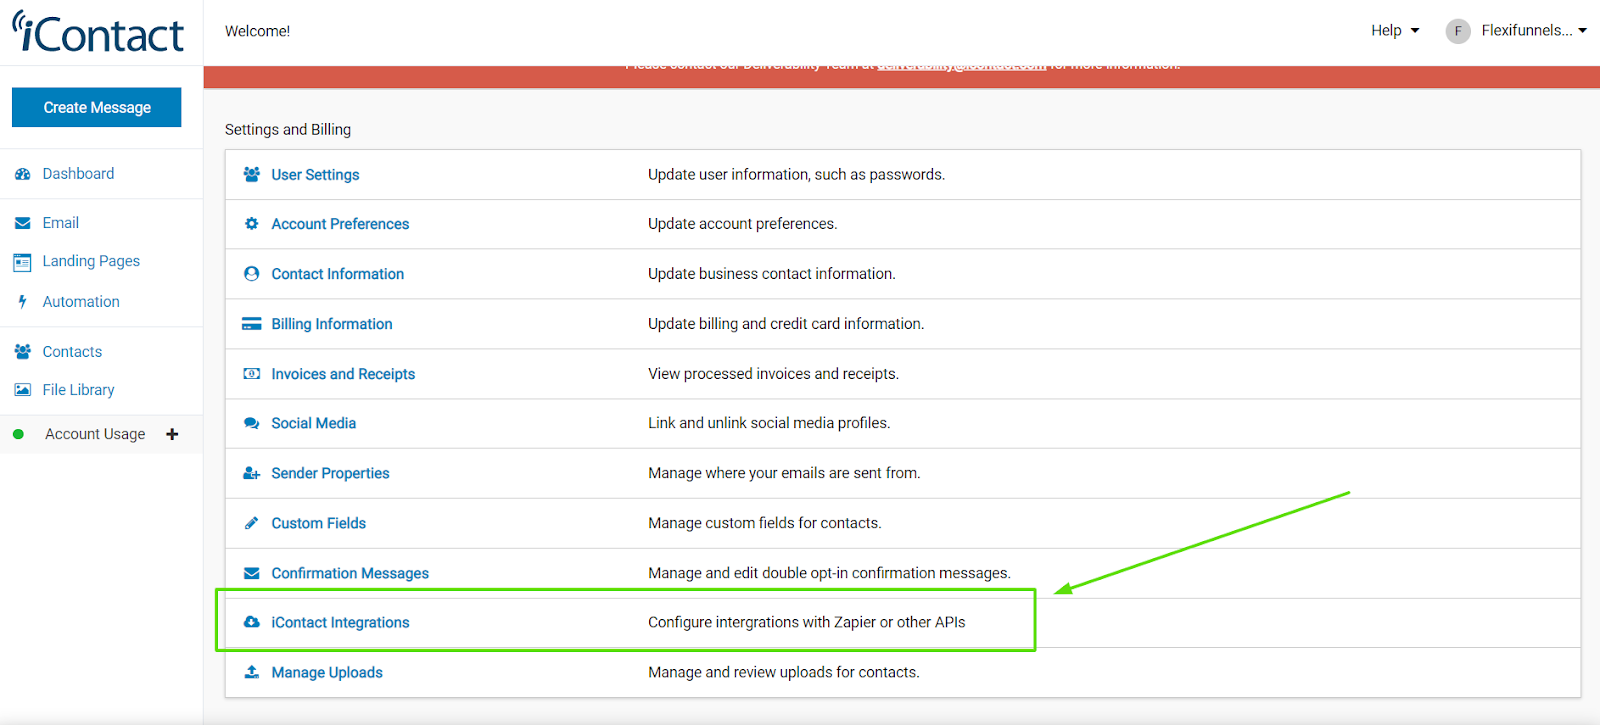Viewport: 1600px width, 725px height.
Task: Open Dashboard in the sidebar
Action: pyautogui.click(x=78, y=174)
